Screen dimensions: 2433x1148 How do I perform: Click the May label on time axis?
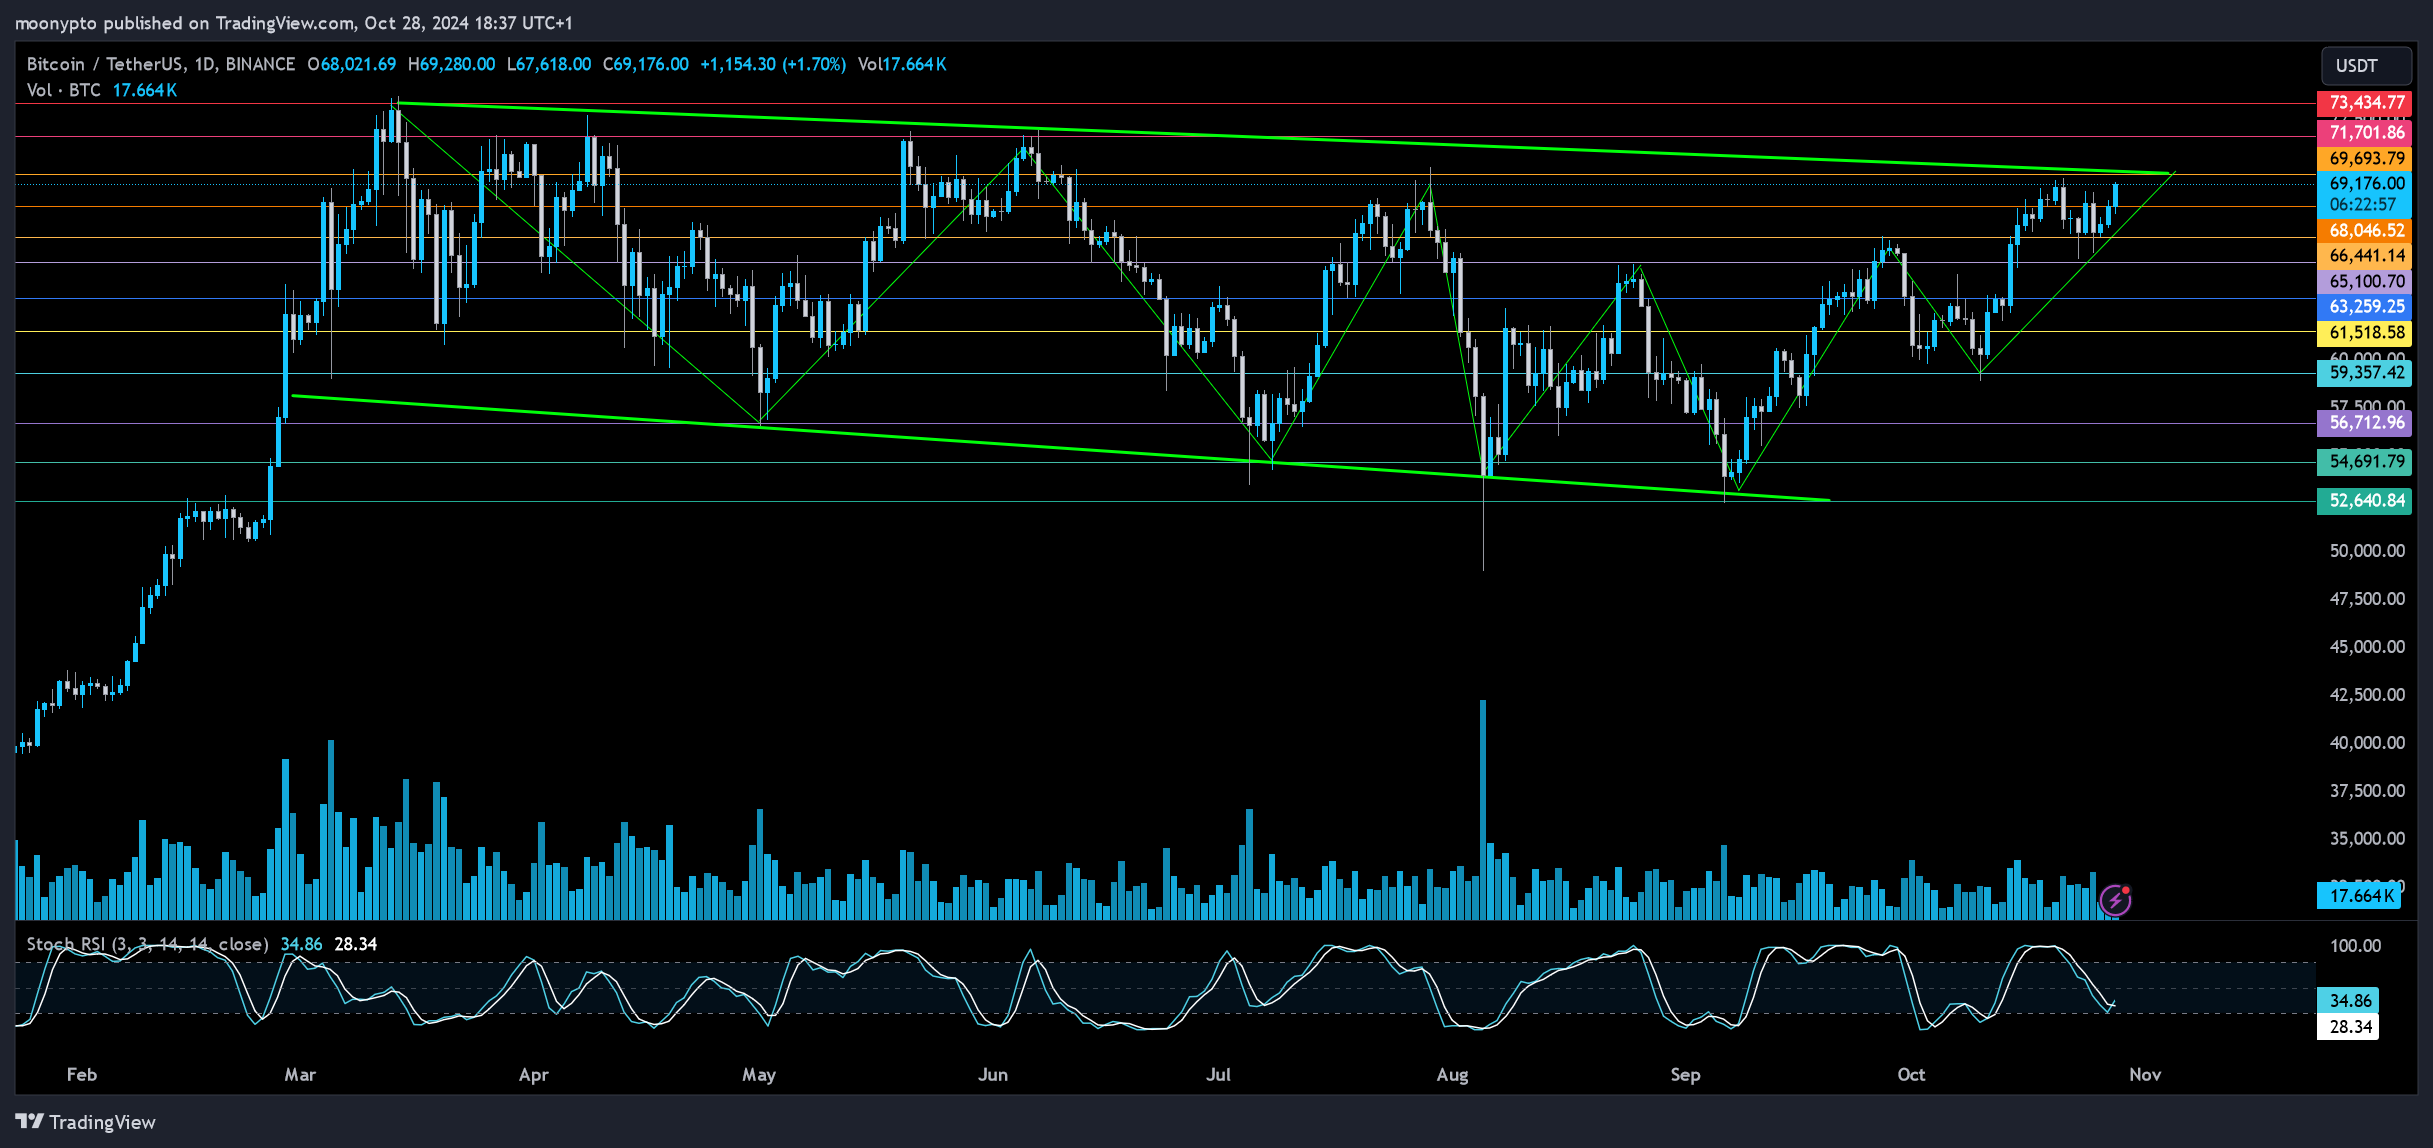[x=759, y=1075]
